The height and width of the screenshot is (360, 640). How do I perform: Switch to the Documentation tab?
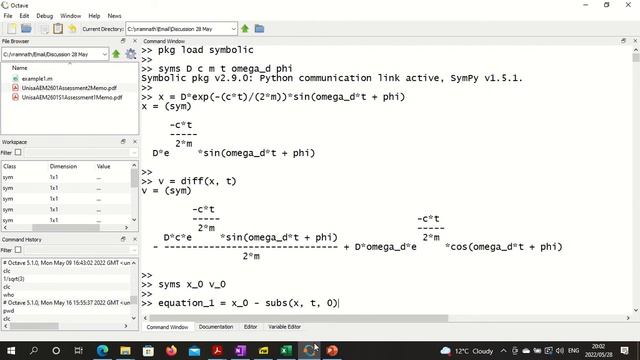tap(216, 327)
